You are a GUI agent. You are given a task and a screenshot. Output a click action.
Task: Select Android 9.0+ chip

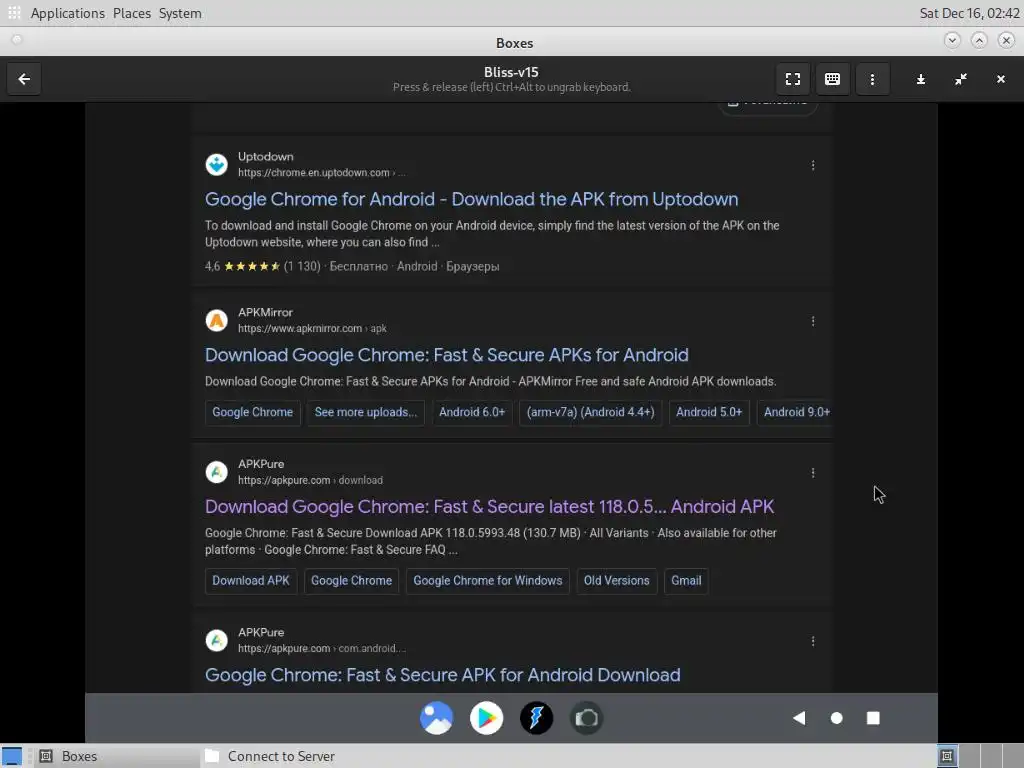pyautogui.click(x=796, y=412)
